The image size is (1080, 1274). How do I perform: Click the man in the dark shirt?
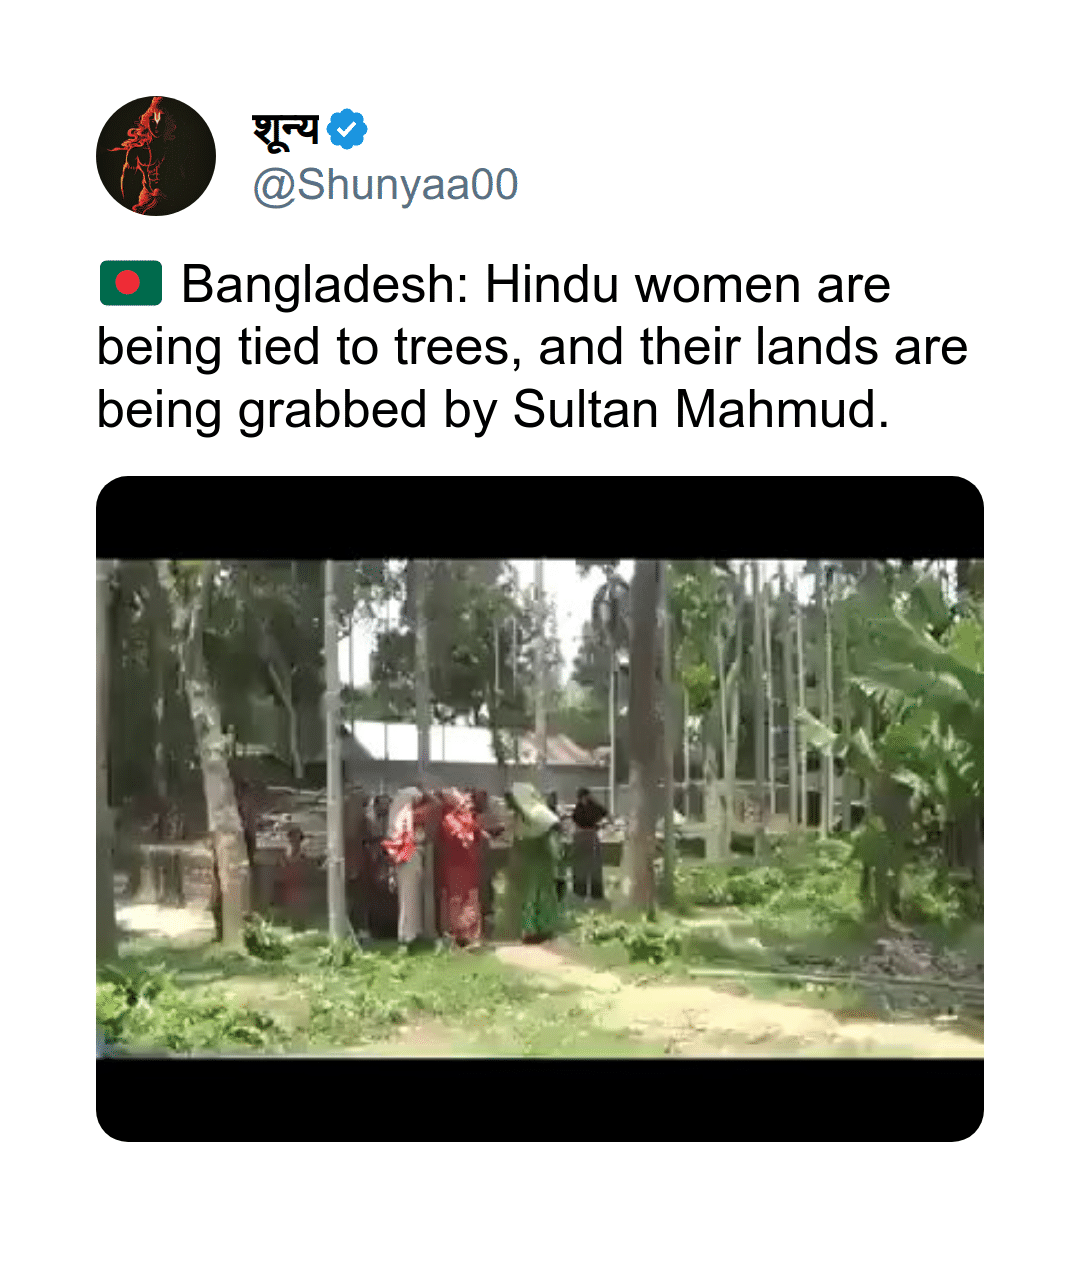point(587,842)
